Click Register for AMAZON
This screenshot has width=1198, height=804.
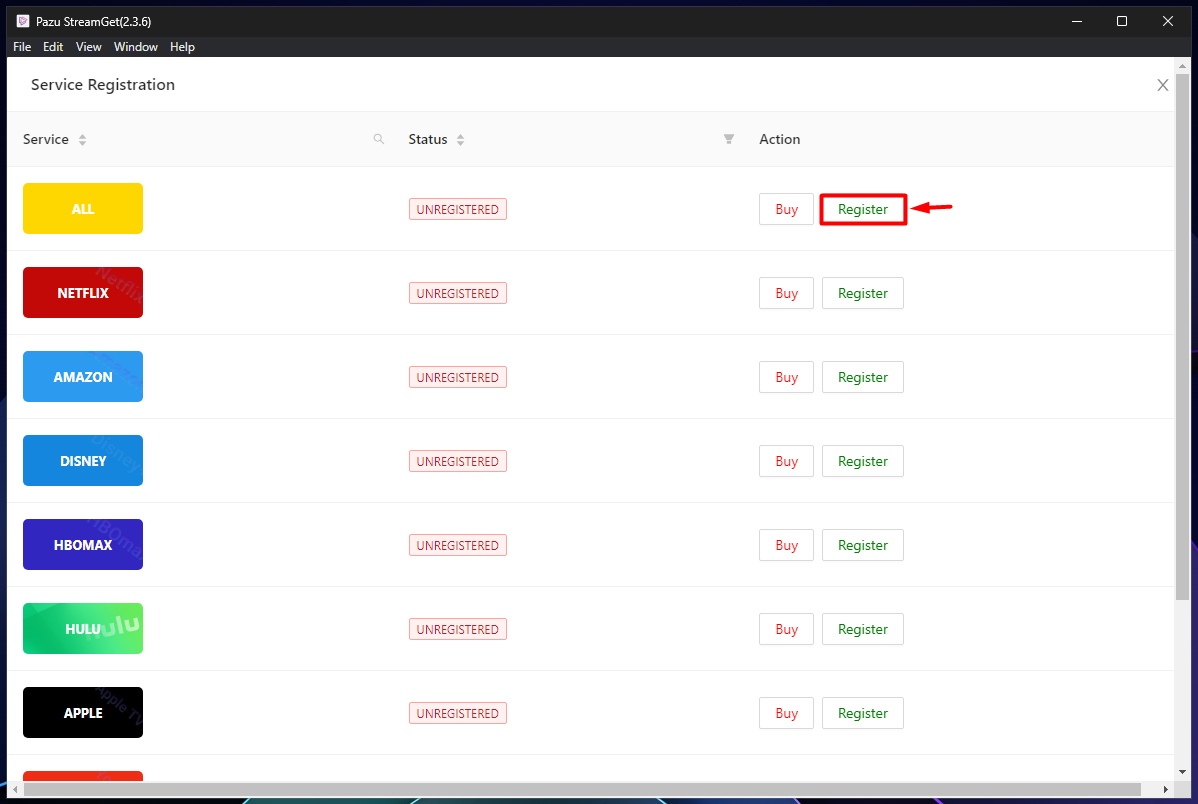[863, 378]
